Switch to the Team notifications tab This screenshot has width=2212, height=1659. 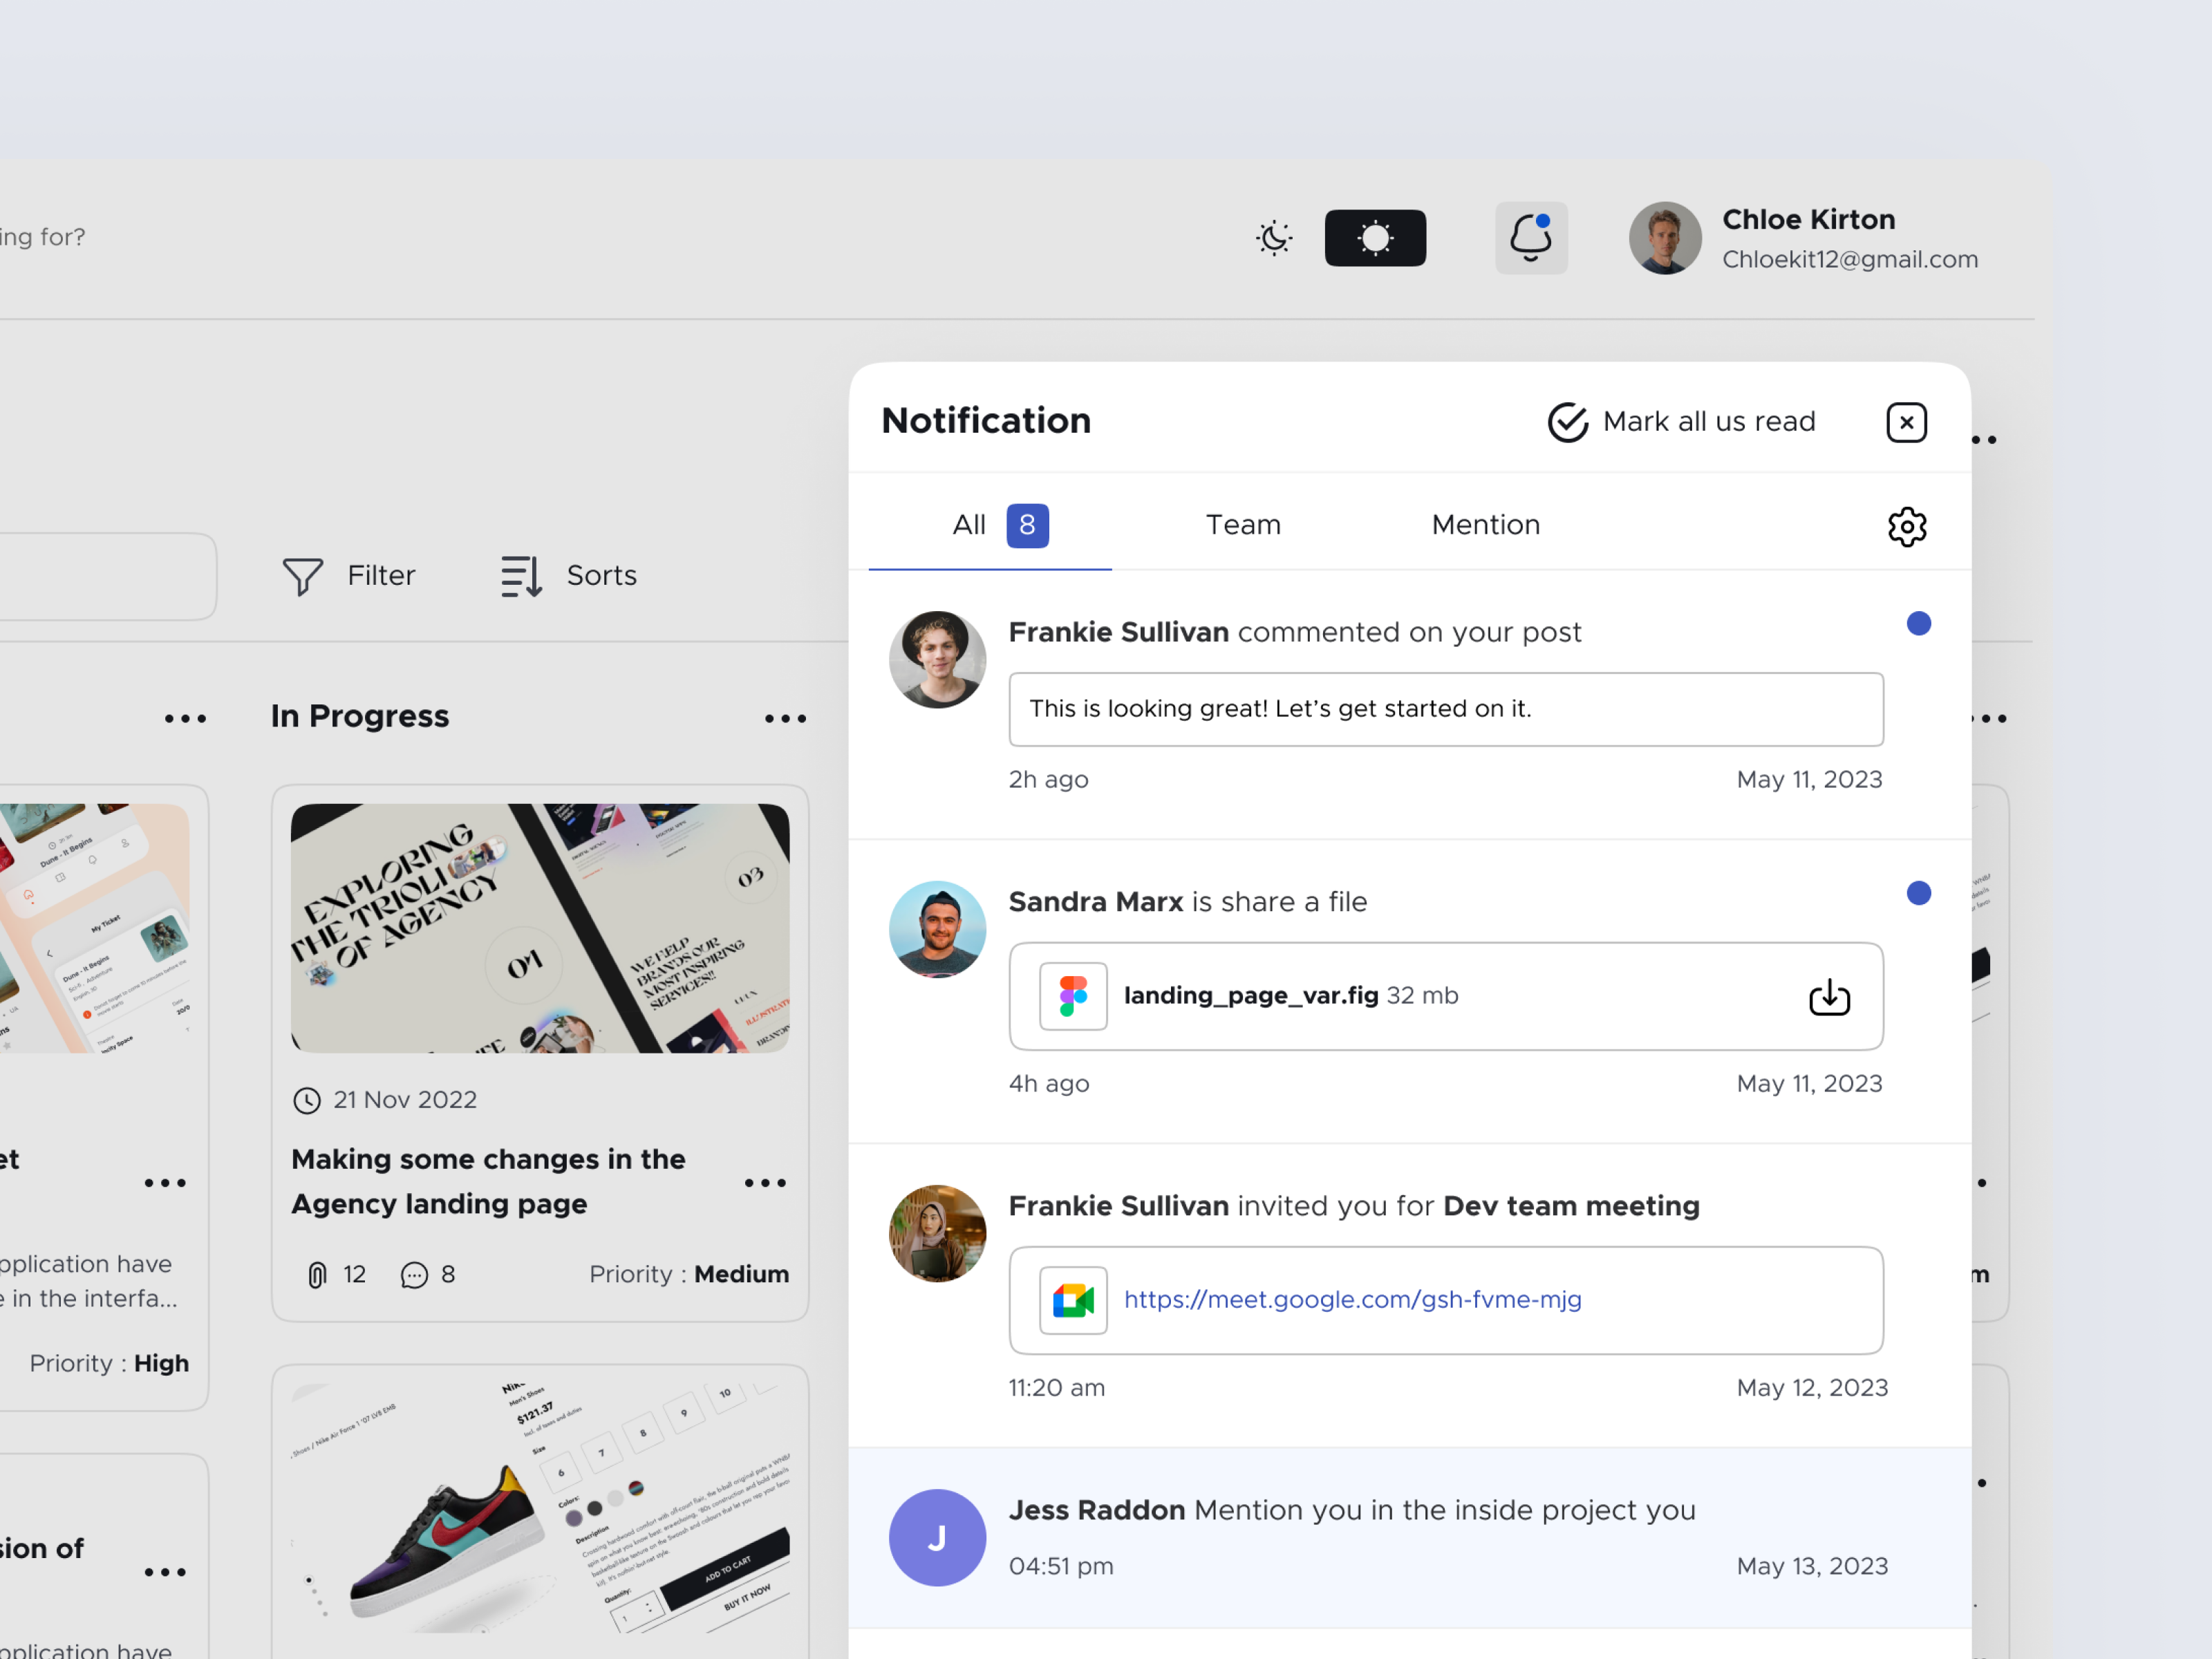click(x=1243, y=524)
